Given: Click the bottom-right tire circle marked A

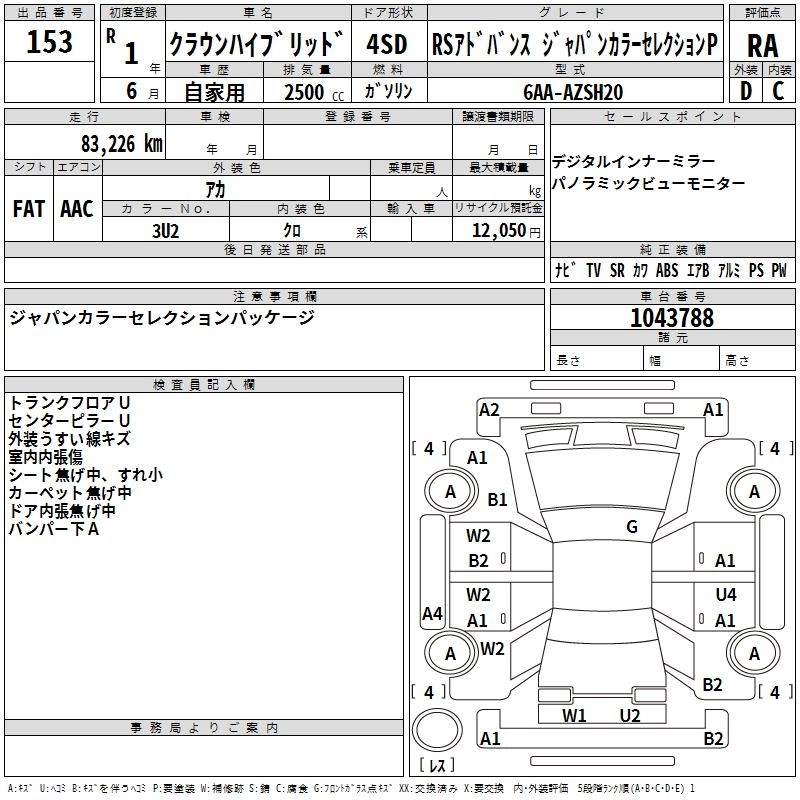Looking at the screenshot, I should 754,653.
